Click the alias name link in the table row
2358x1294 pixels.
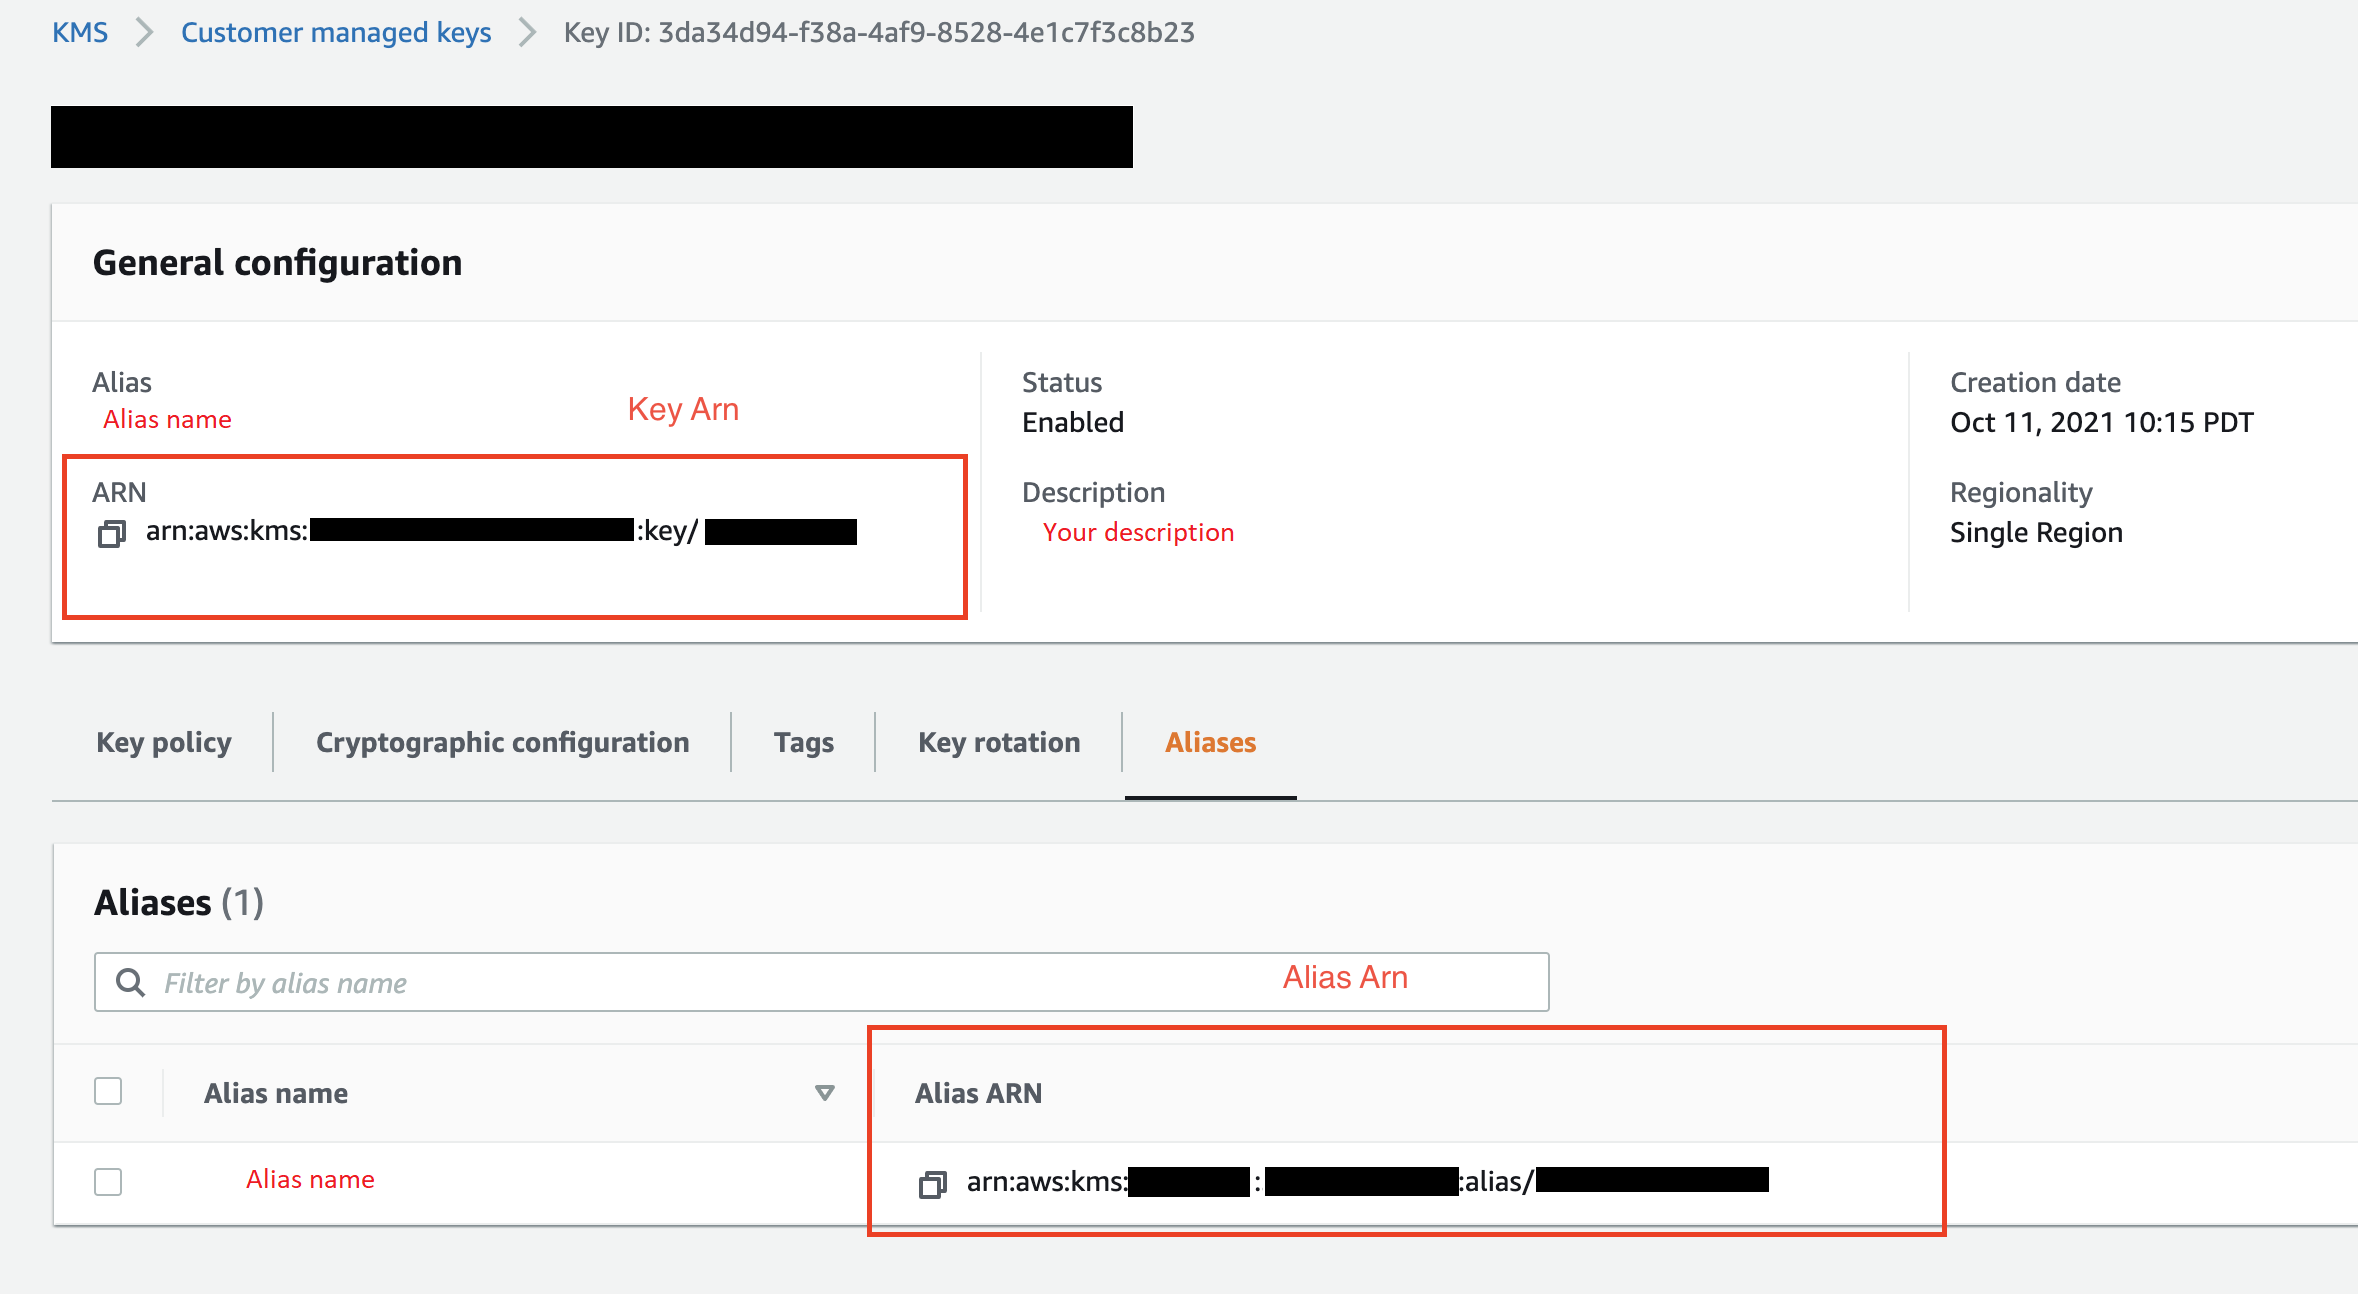(x=310, y=1179)
